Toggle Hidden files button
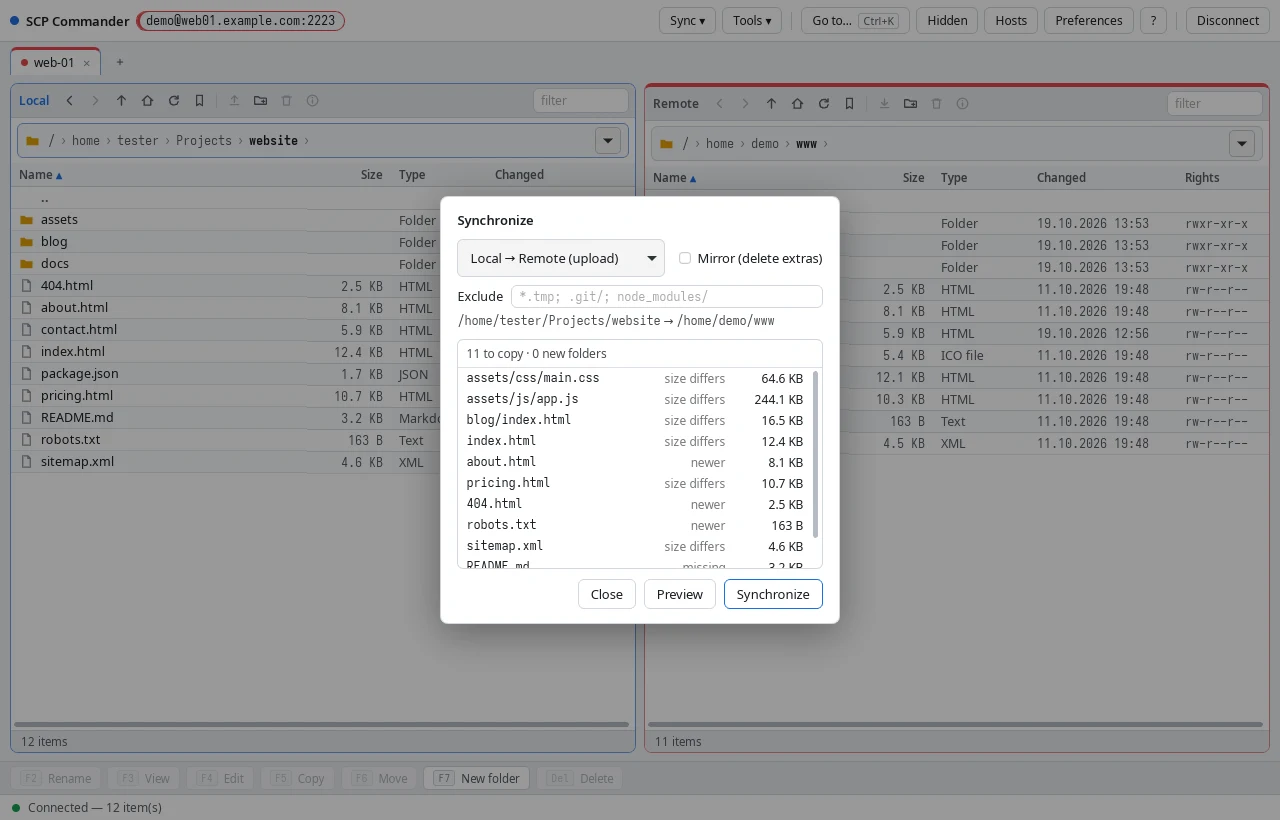The width and height of the screenshot is (1280, 820). click(x=947, y=20)
